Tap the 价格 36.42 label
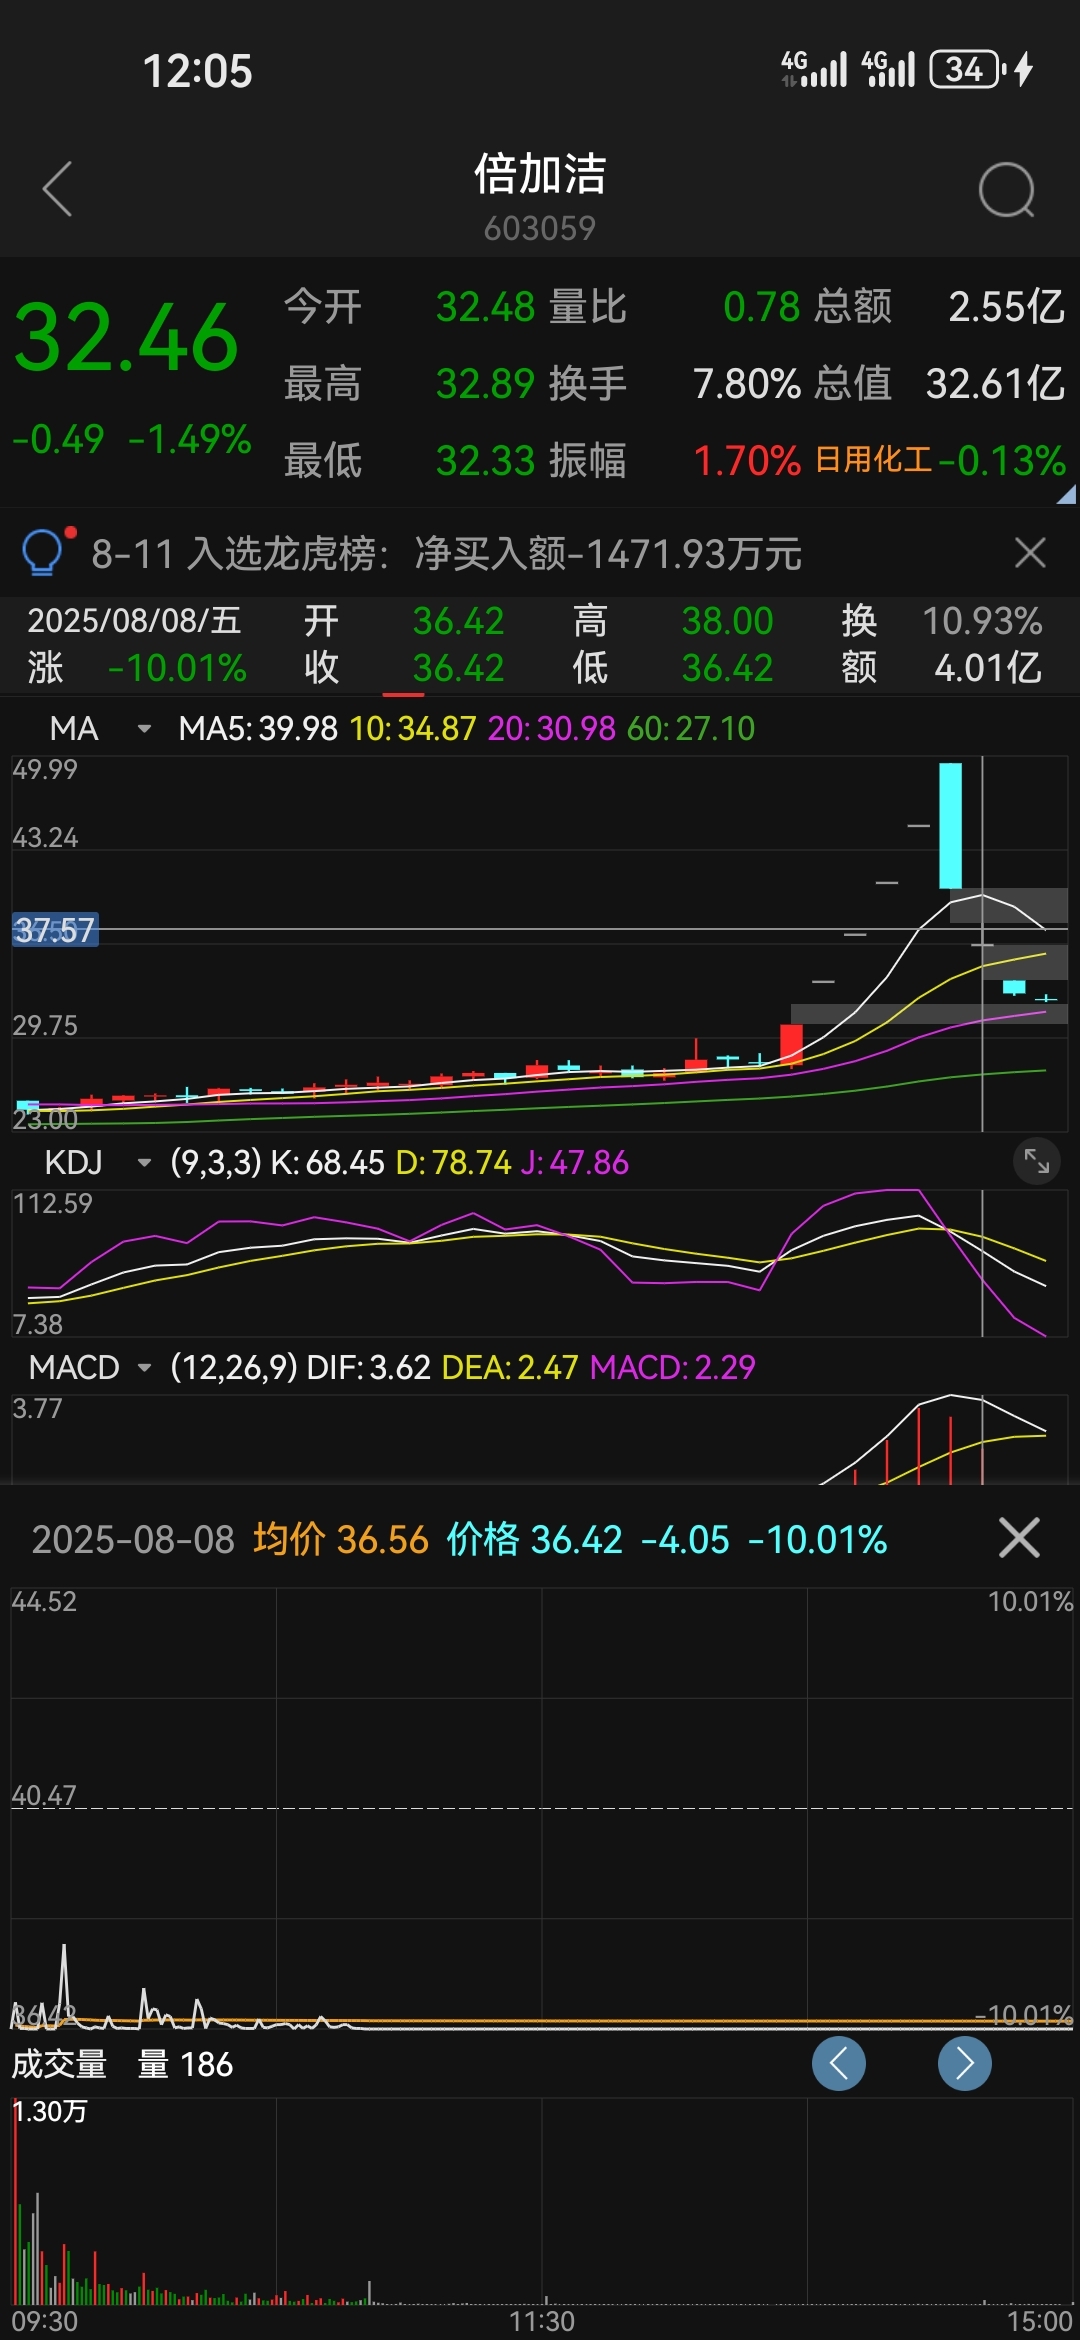 pyautogui.click(x=534, y=1539)
